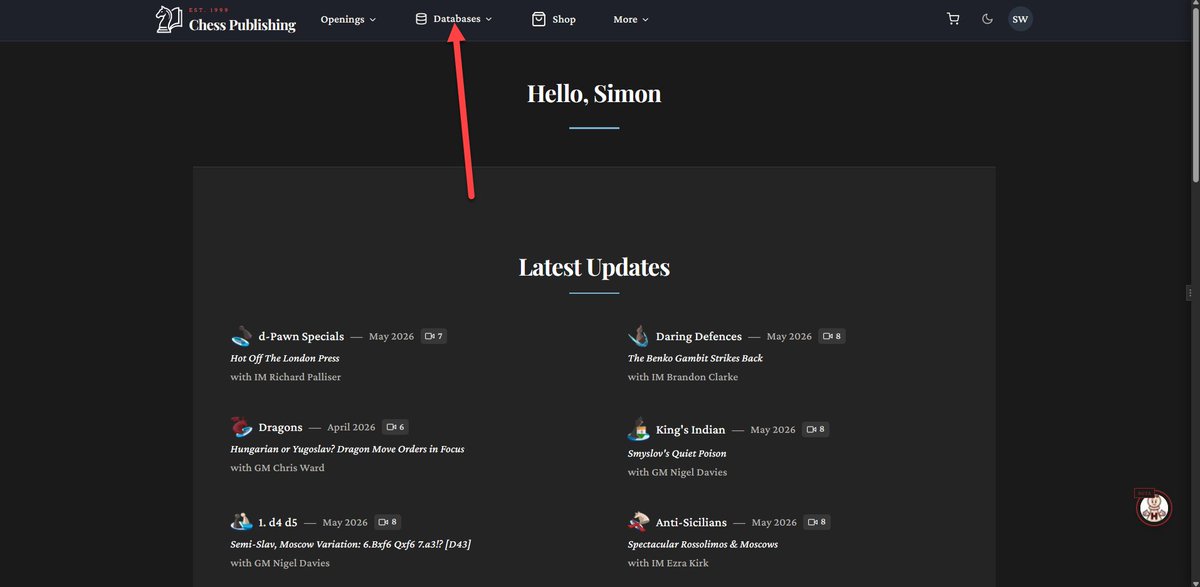Image resolution: width=1200 pixels, height=587 pixels.
Task: Click the video count badge for Daring Defences
Action: pyautogui.click(x=832, y=336)
